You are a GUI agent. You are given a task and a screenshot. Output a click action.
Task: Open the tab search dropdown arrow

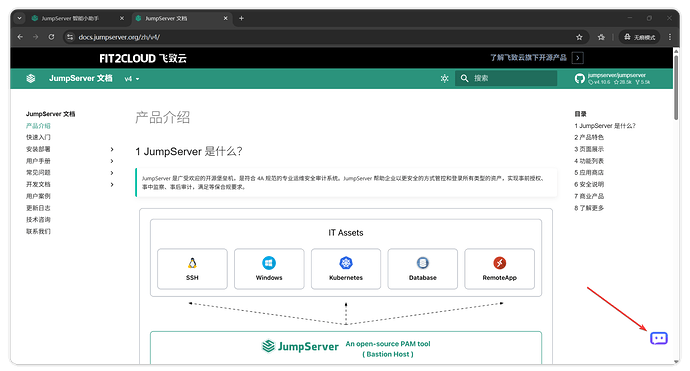click(x=19, y=18)
